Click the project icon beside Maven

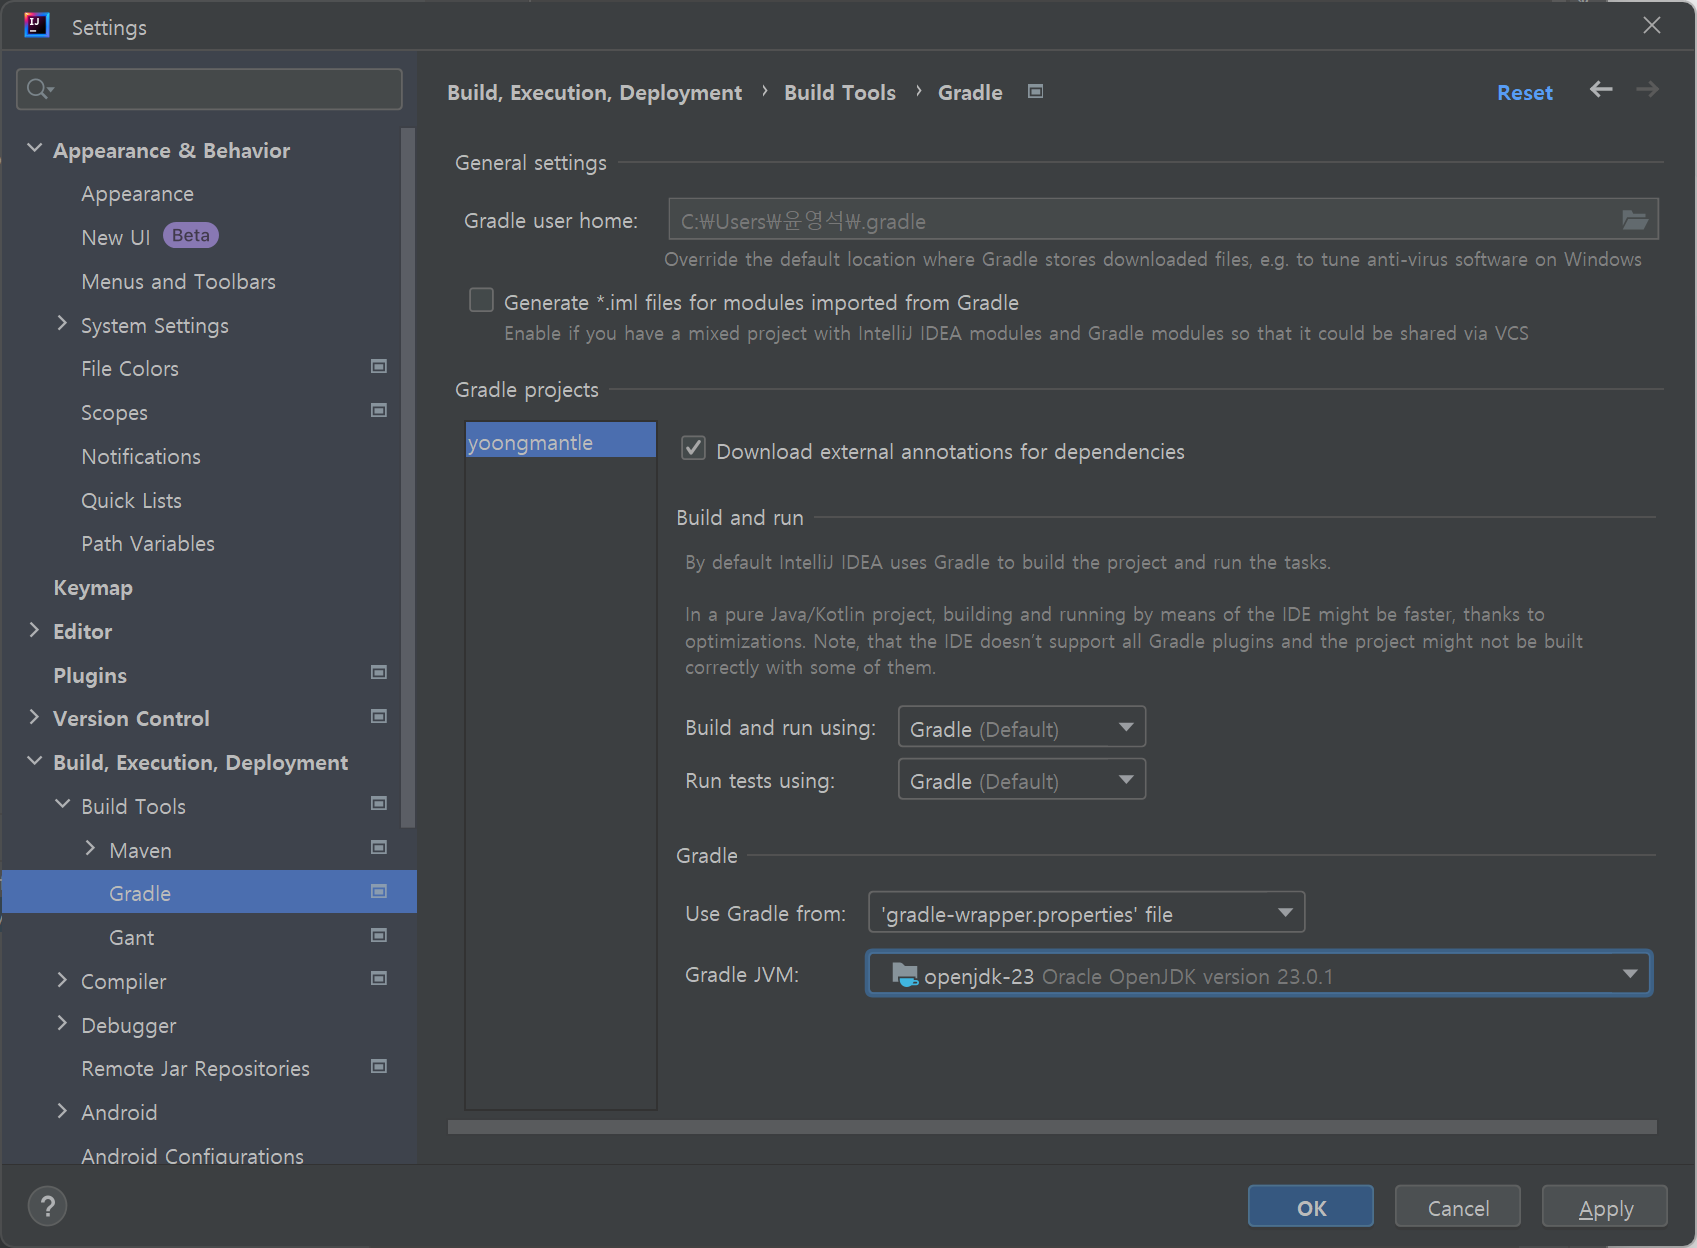(379, 848)
